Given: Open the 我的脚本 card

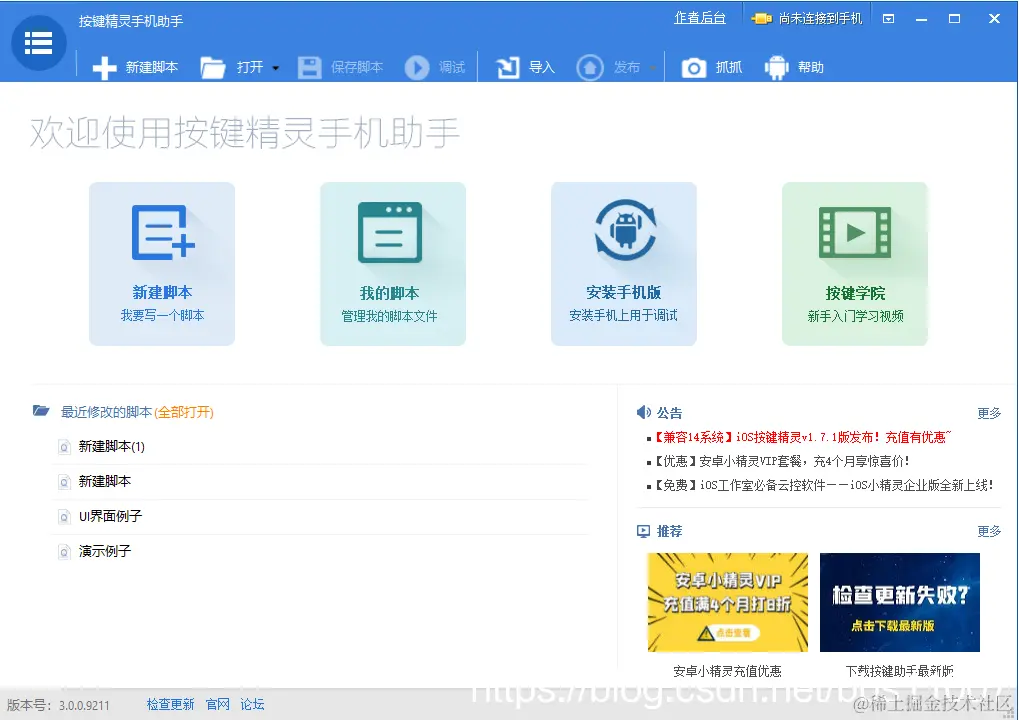Looking at the screenshot, I should (x=393, y=263).
